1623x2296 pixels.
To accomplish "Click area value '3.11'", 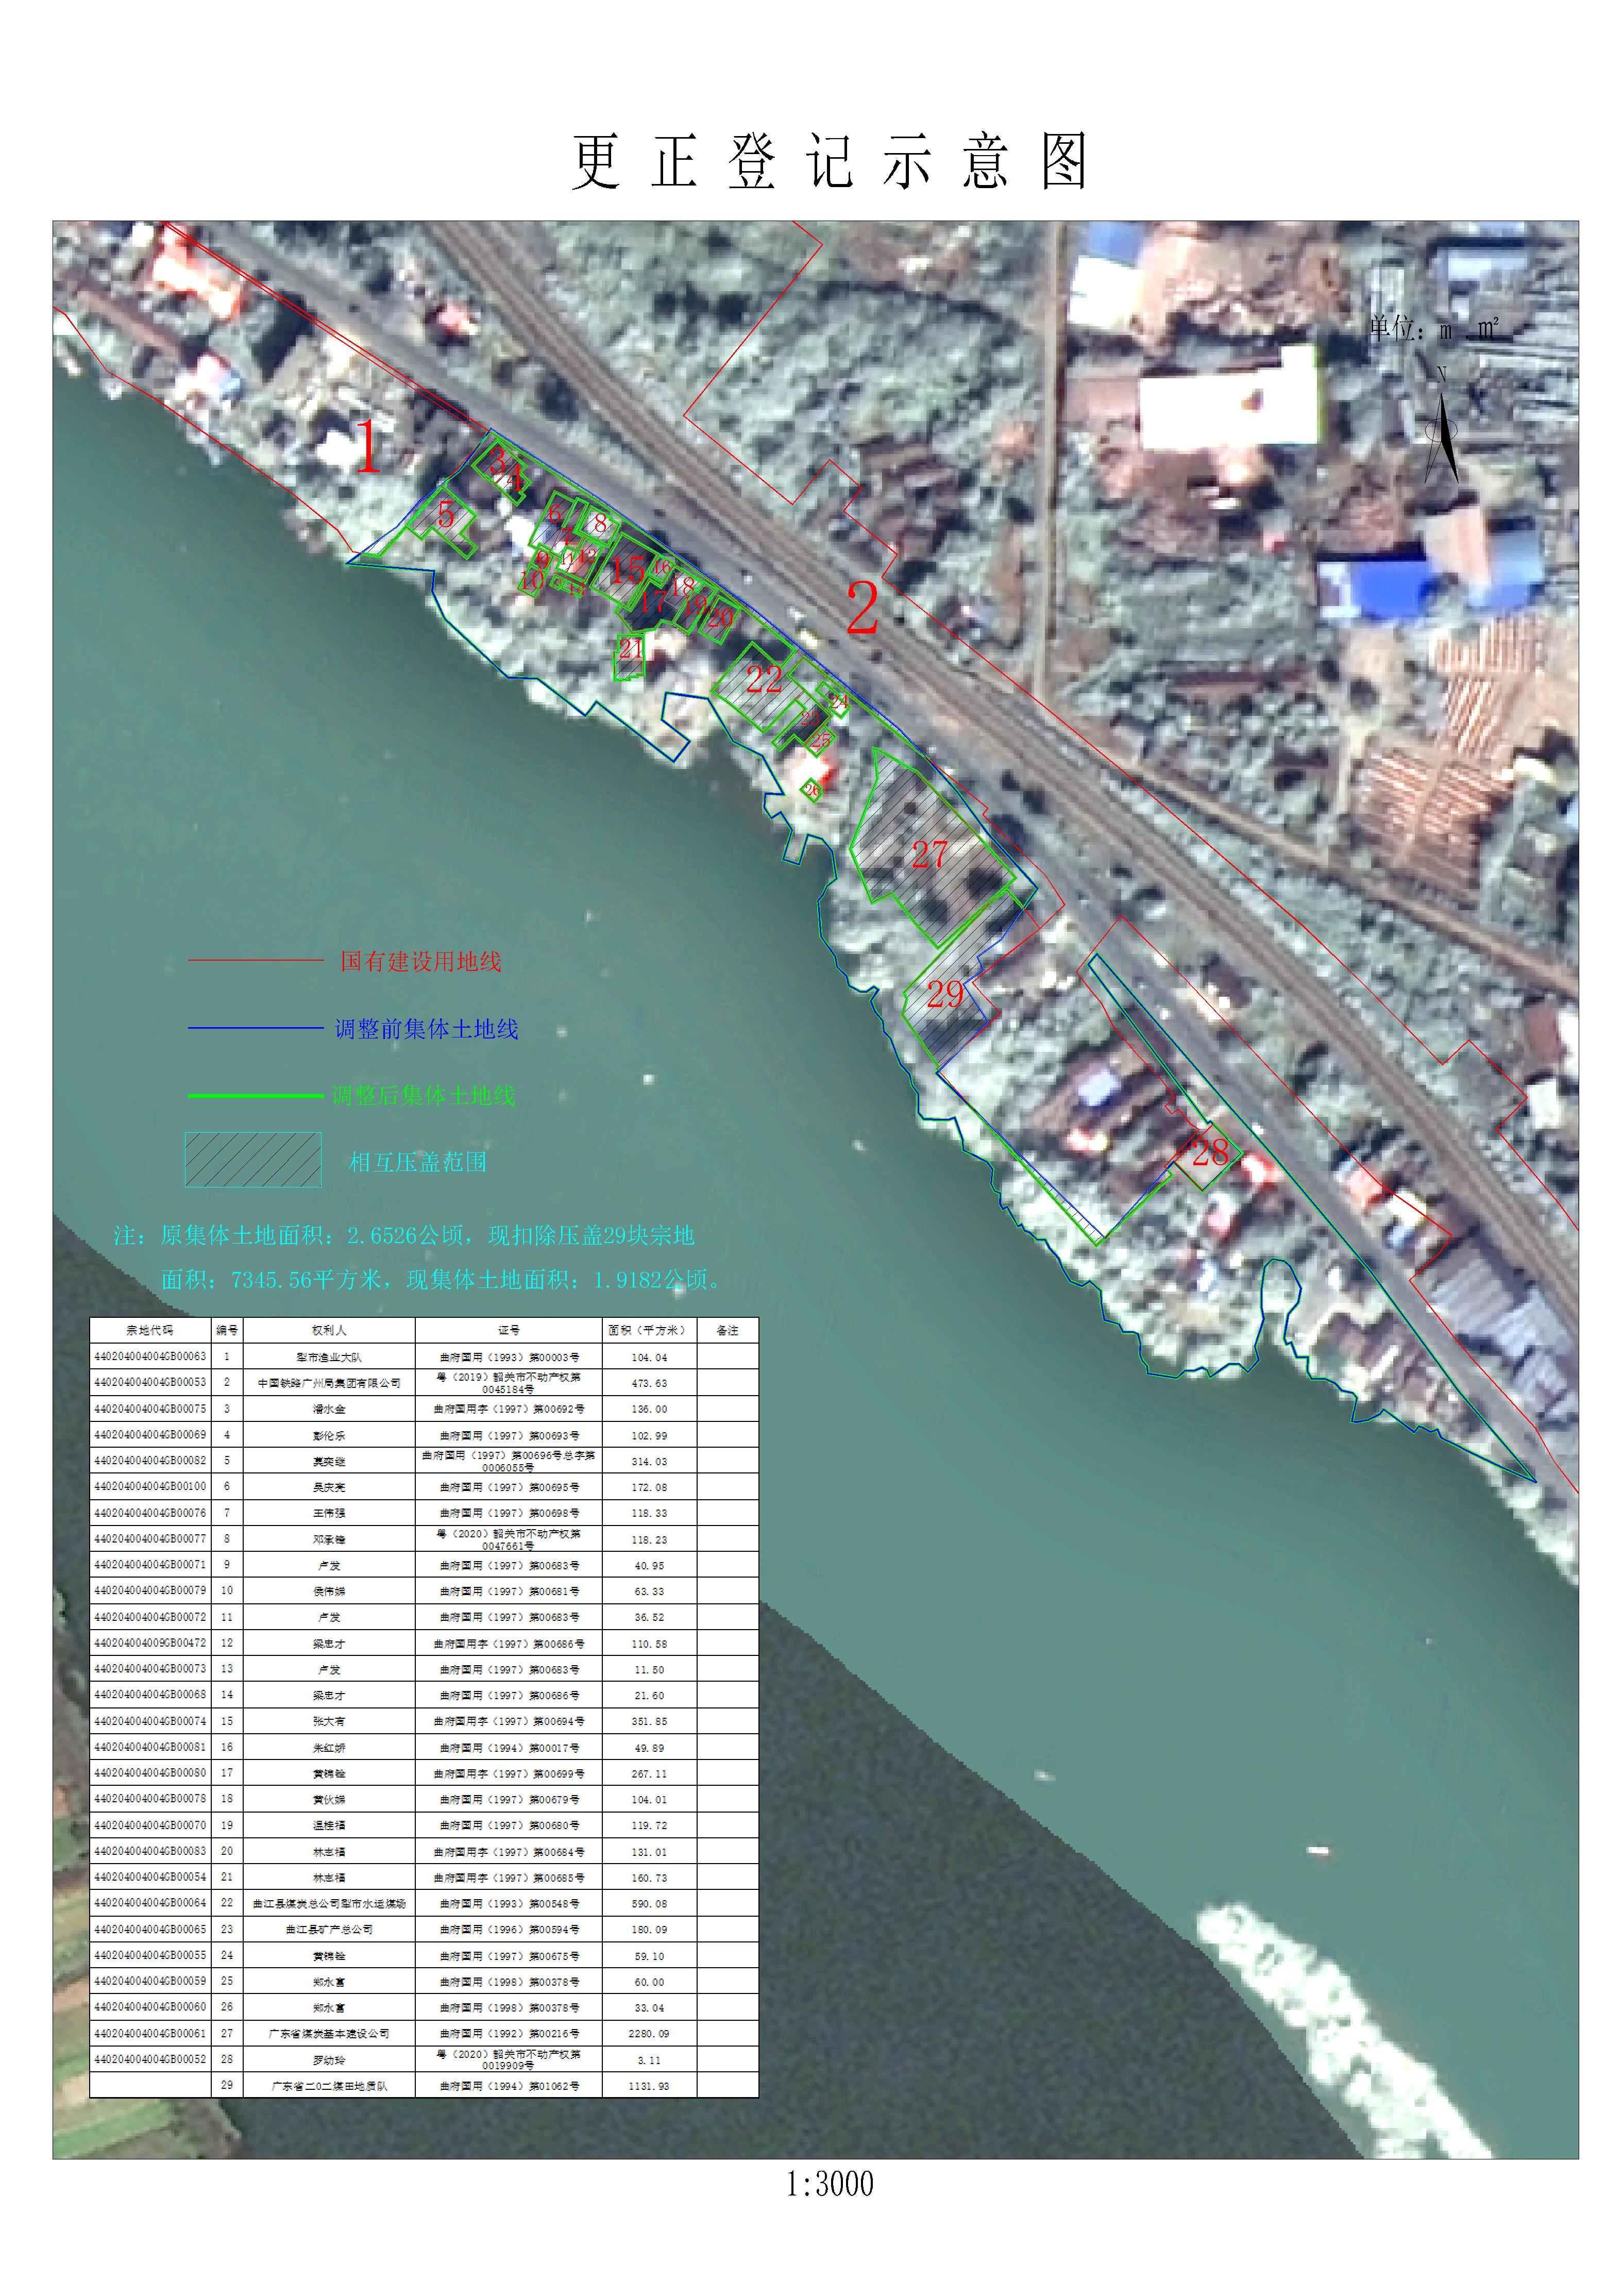I will (648, 2059).
